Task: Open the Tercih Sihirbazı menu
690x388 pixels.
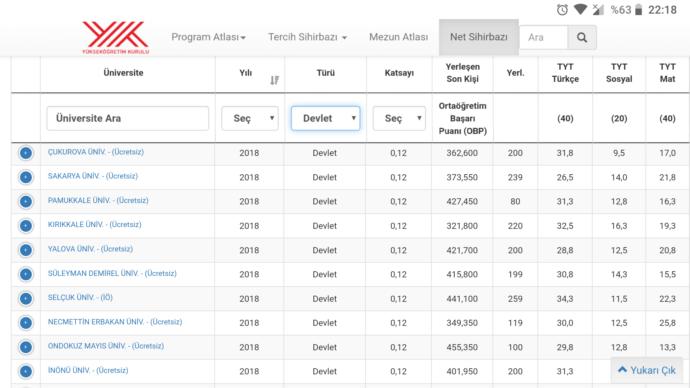Action: tap(308, 37)
